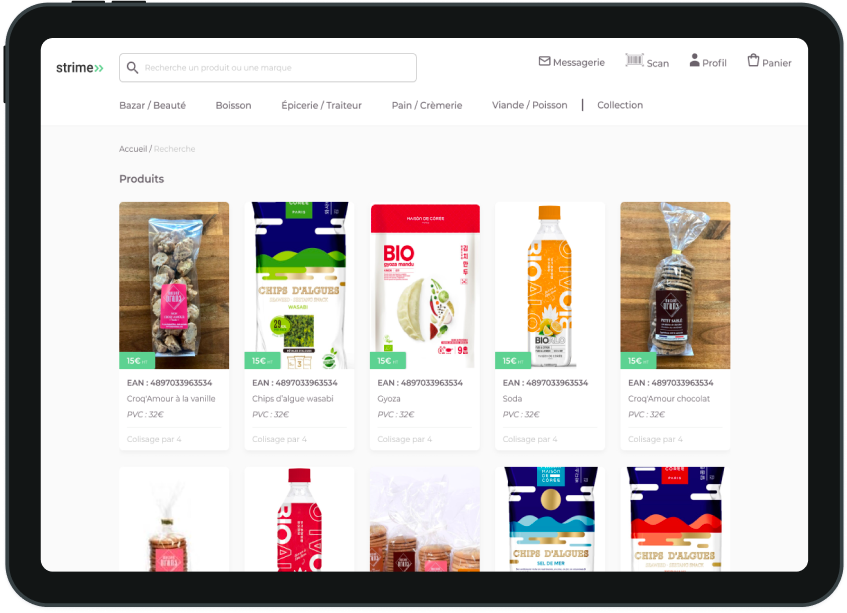Open the Gyoza product image

click(425, 285)
